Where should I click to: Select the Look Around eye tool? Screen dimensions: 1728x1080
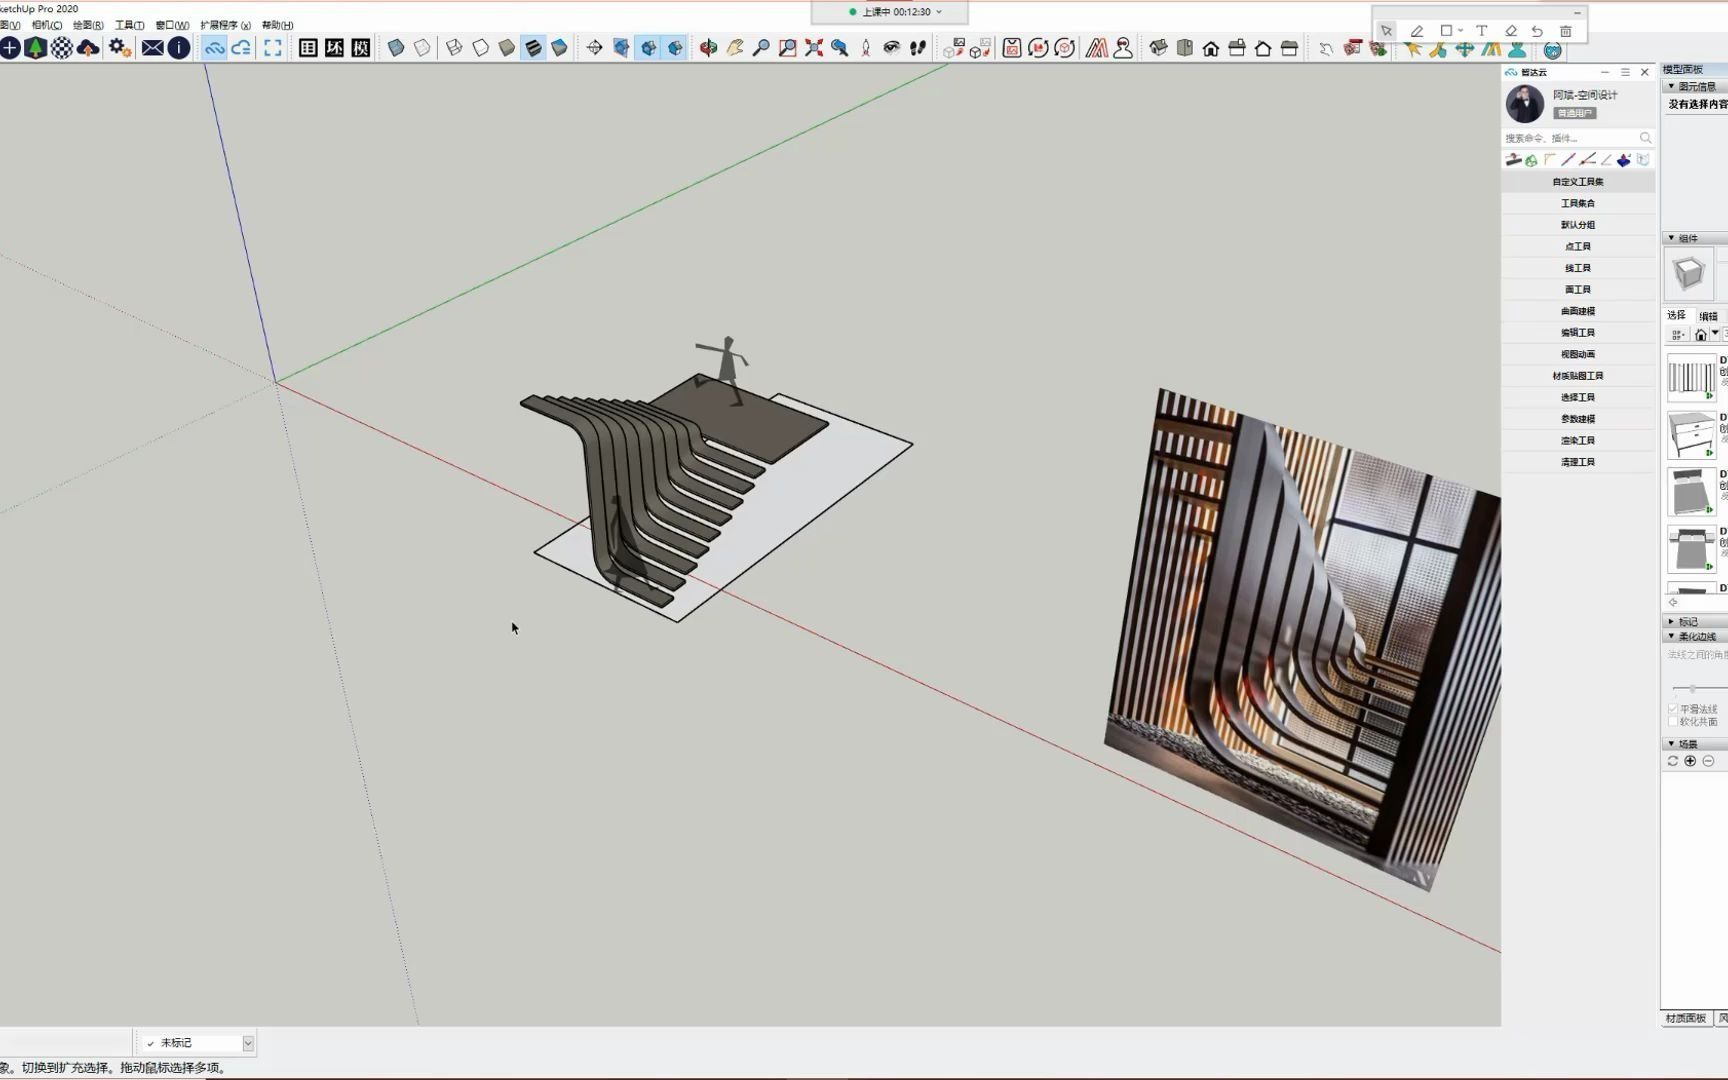point(891,48)
